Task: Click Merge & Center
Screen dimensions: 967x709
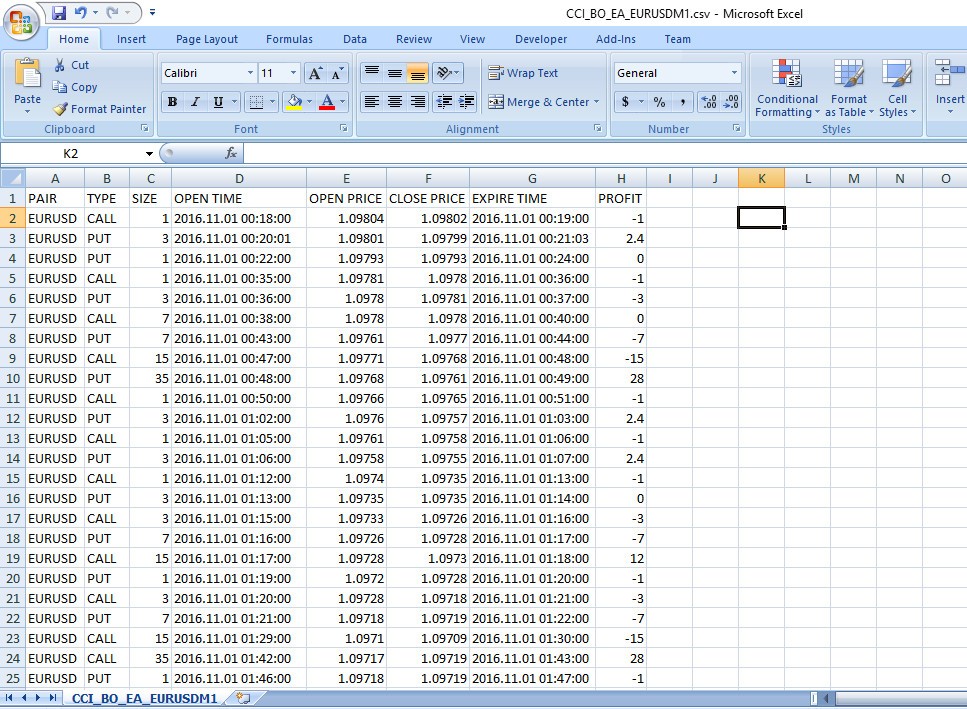Action: 538,102
